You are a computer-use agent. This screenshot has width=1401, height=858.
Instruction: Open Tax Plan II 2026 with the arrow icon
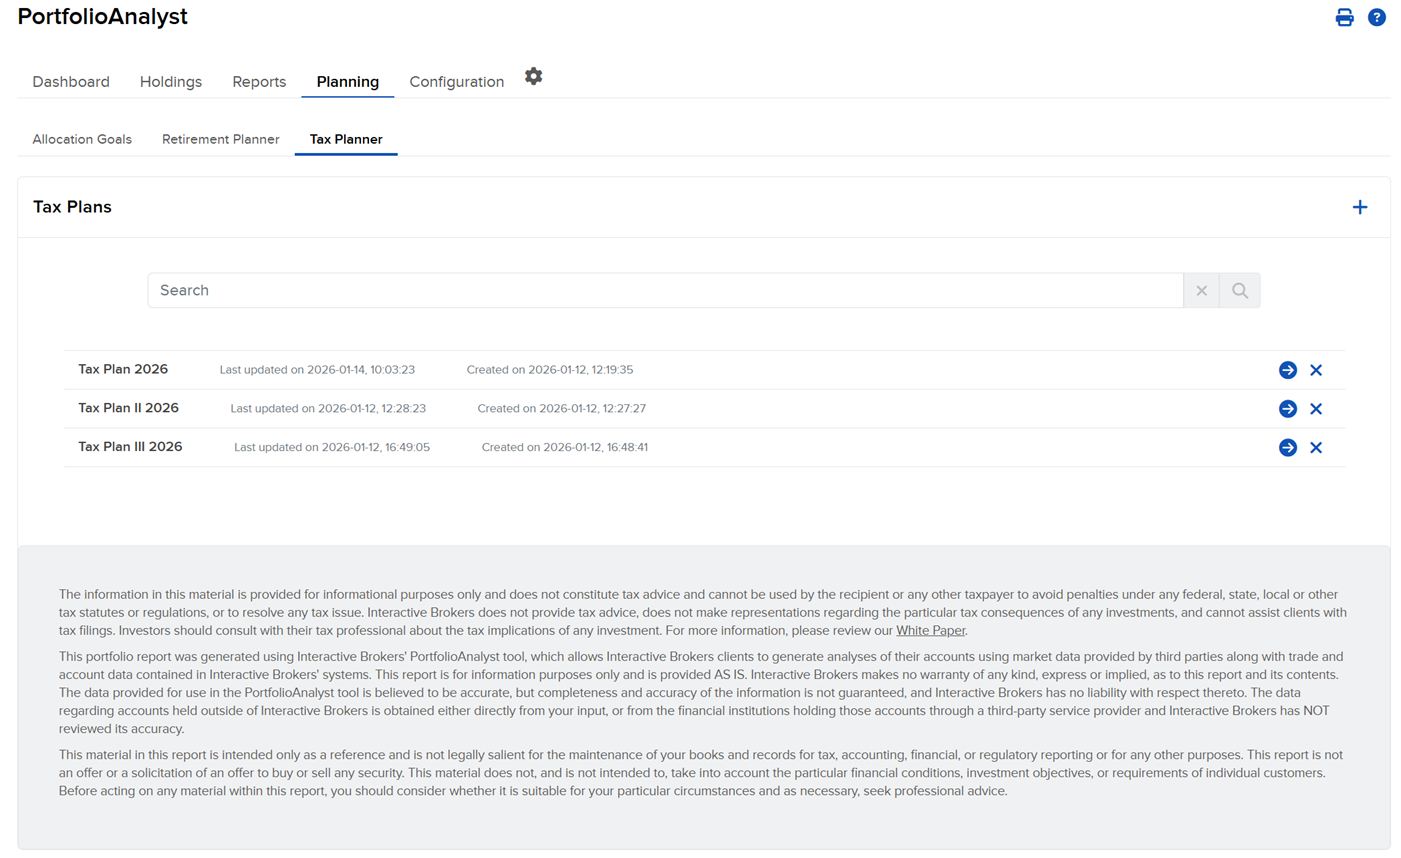click(1287, 408)
